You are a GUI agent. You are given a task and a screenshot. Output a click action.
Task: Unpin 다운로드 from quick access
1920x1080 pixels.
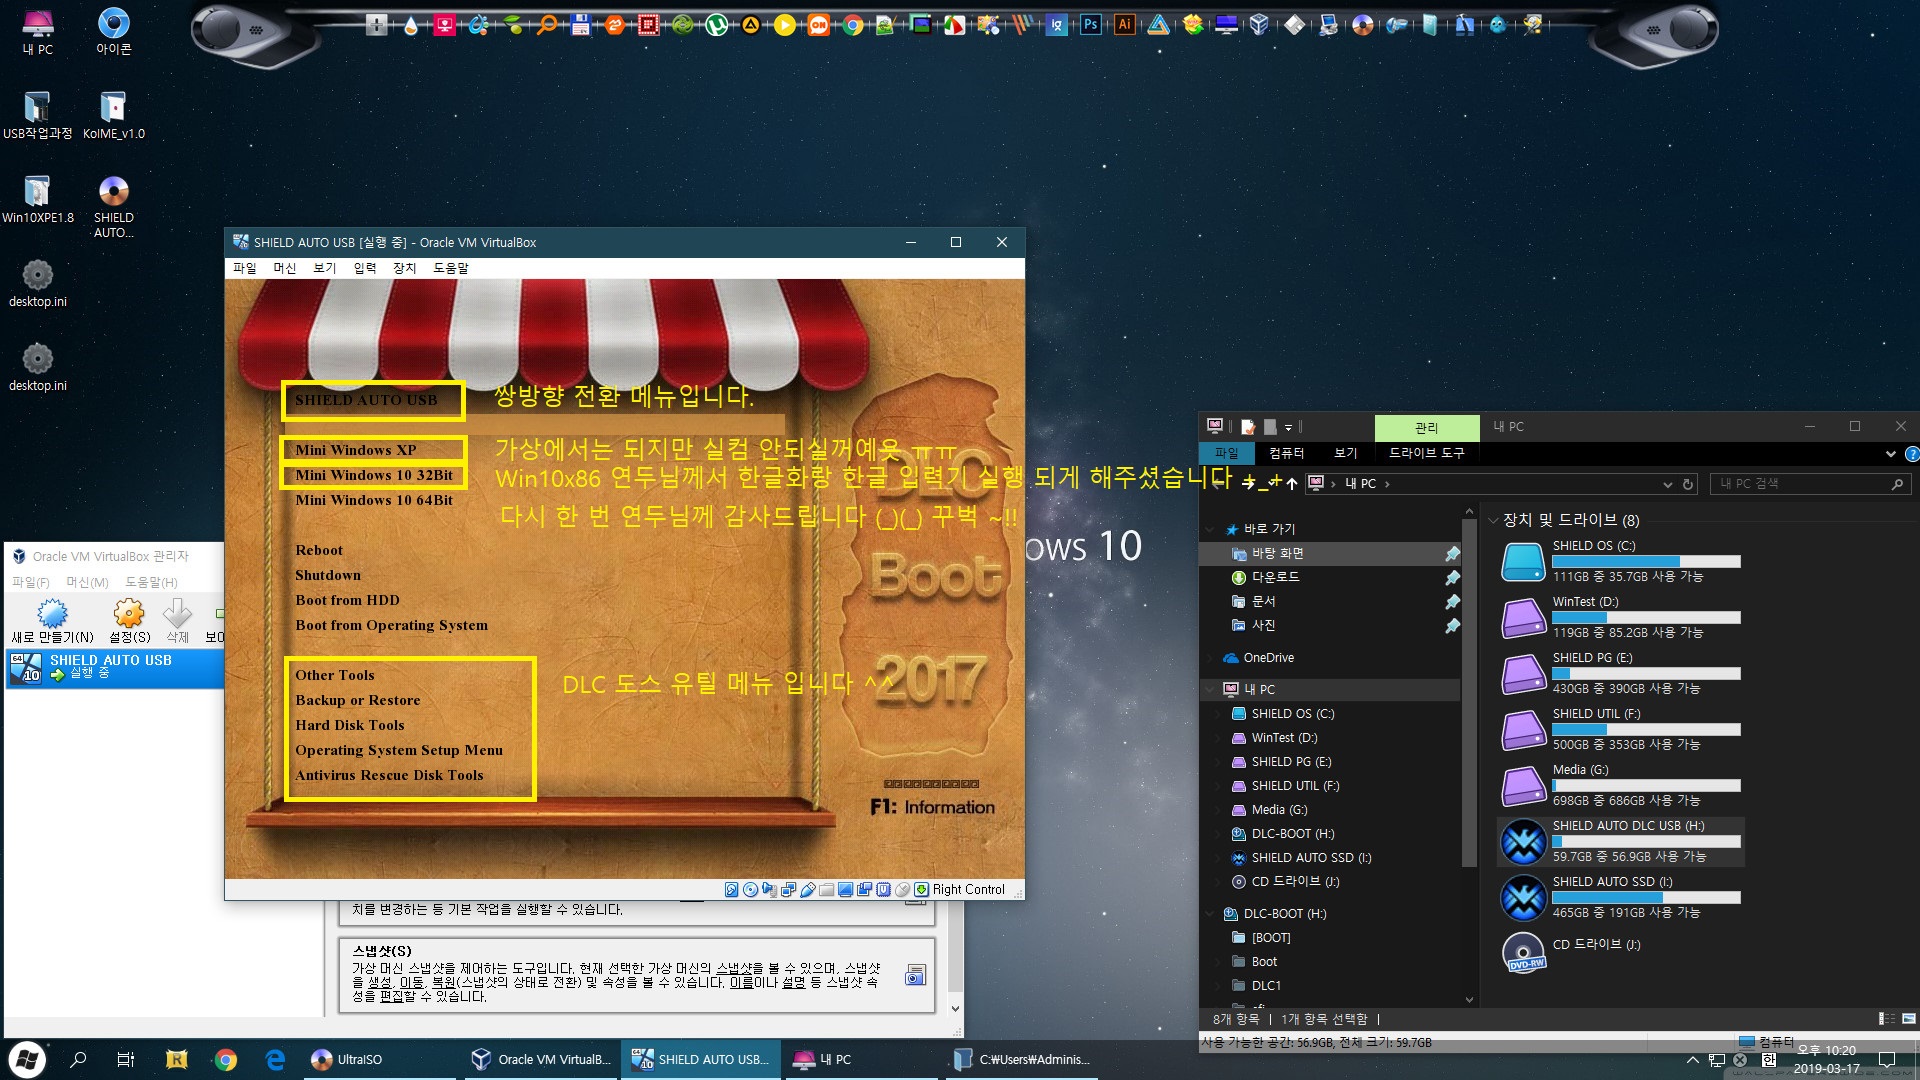pos(1452,577)
